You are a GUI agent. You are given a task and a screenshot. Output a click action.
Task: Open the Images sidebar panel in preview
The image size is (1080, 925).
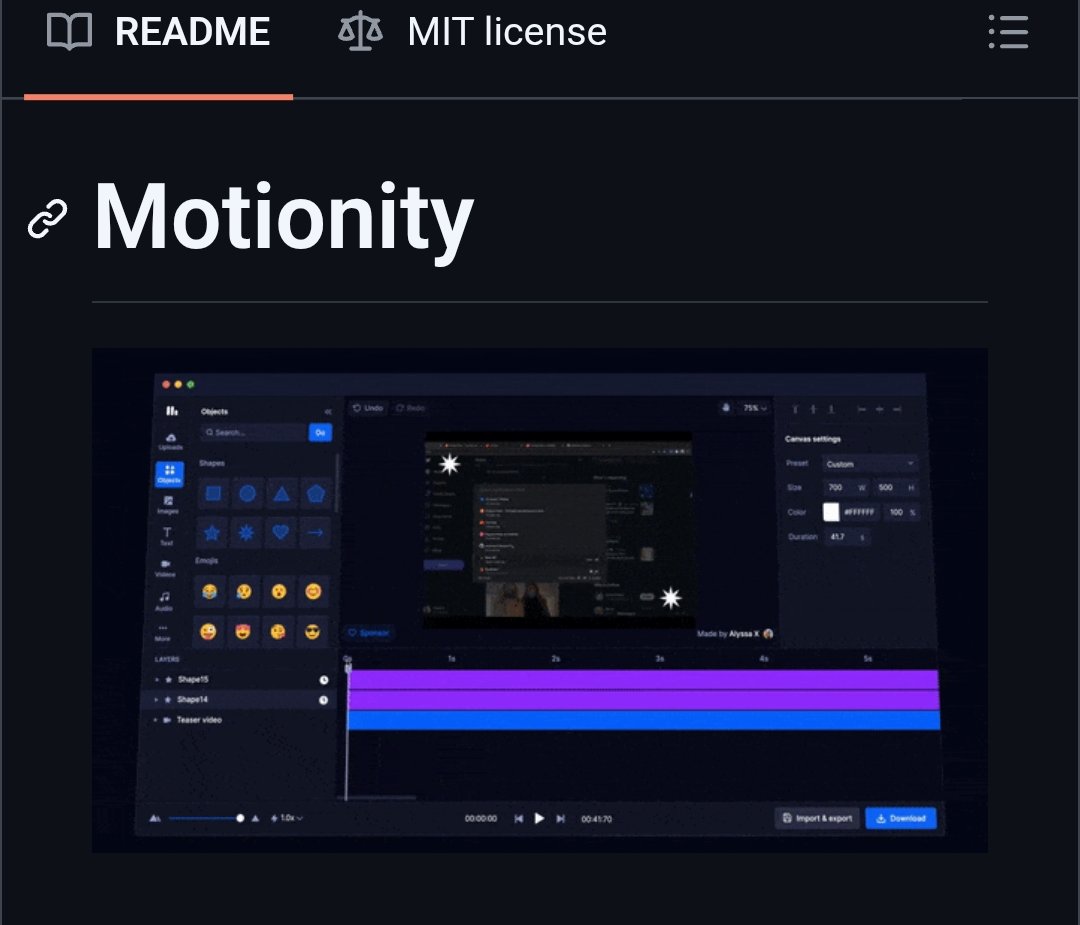point(168,504)
